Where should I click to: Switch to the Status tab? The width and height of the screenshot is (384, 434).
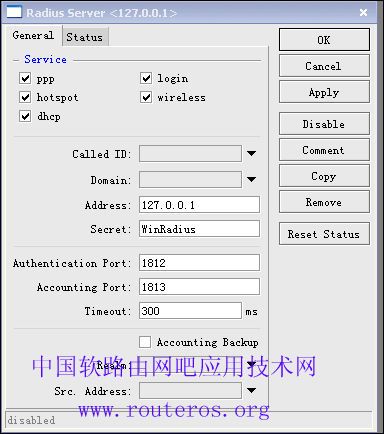point(85,37)
